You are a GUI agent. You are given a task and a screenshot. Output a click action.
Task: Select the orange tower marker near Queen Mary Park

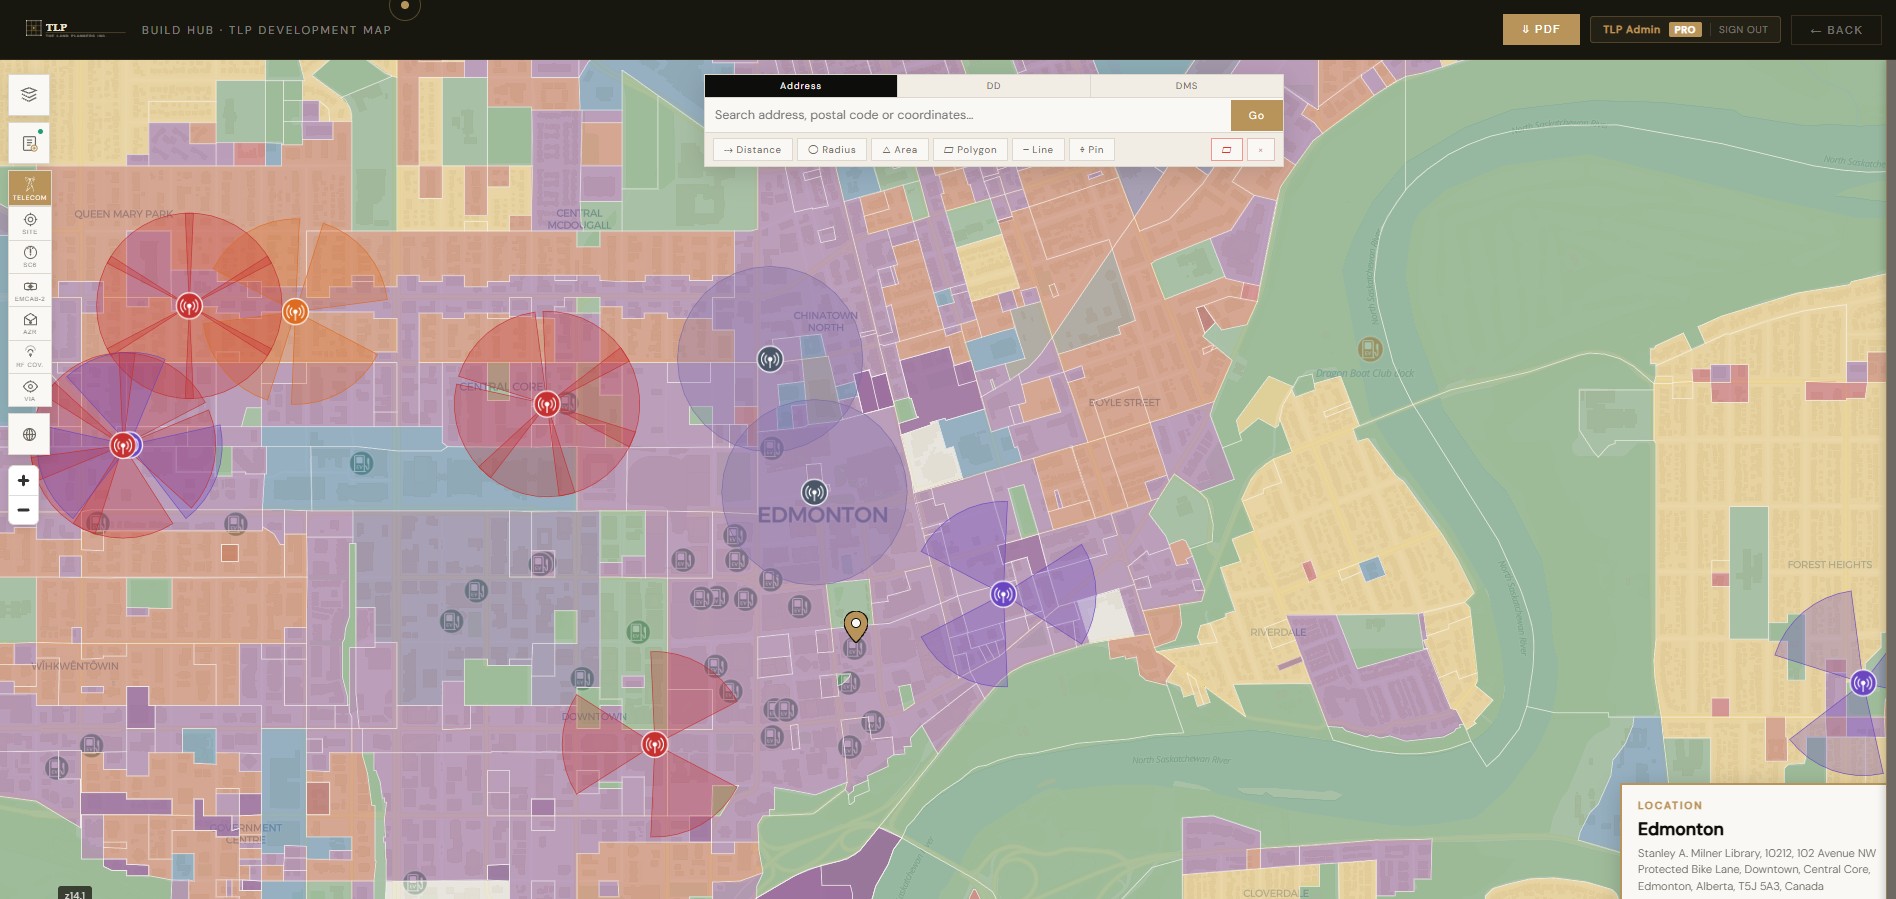click(294, 312)
